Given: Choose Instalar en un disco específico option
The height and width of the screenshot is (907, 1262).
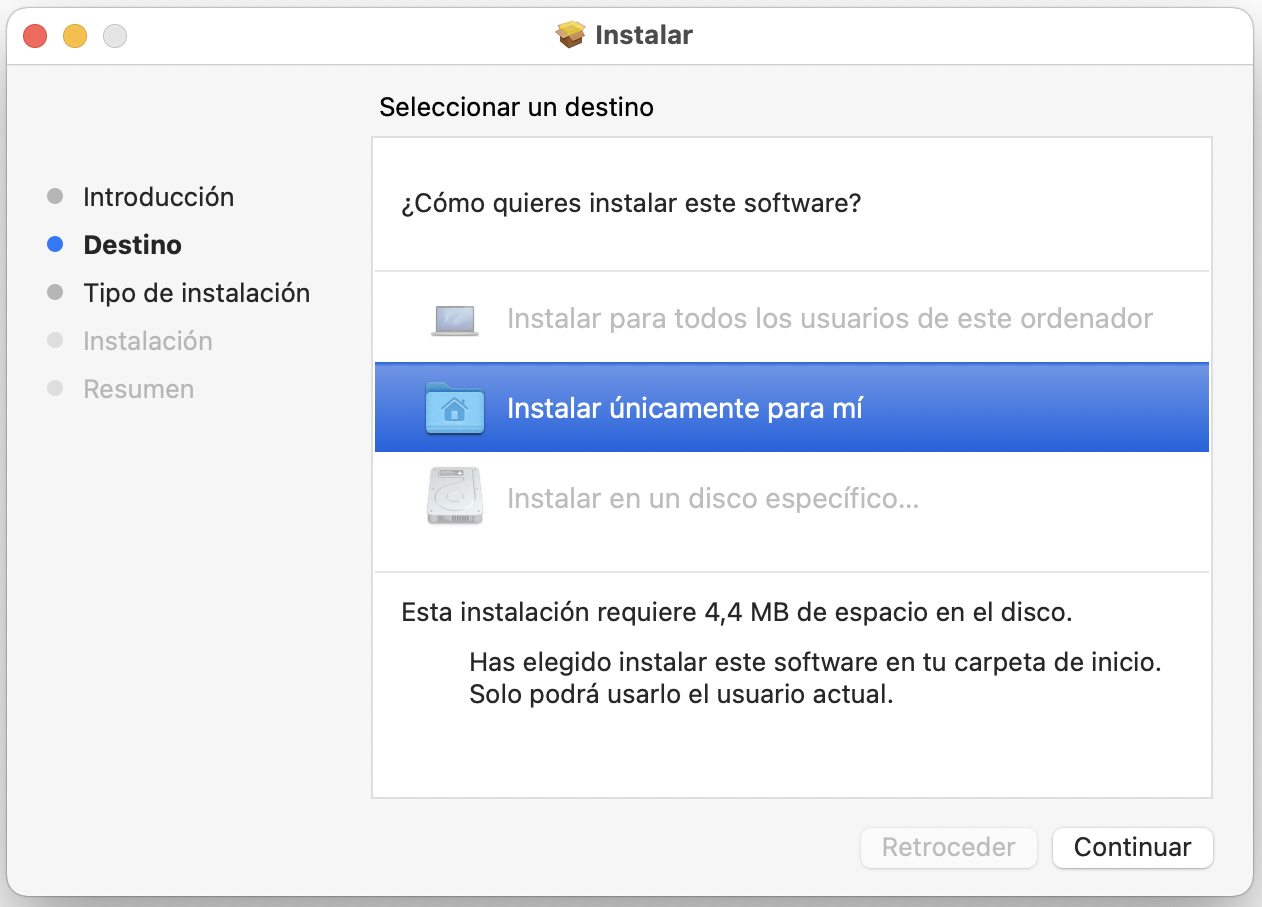Looking at the screenshot, I should (792, 497).
